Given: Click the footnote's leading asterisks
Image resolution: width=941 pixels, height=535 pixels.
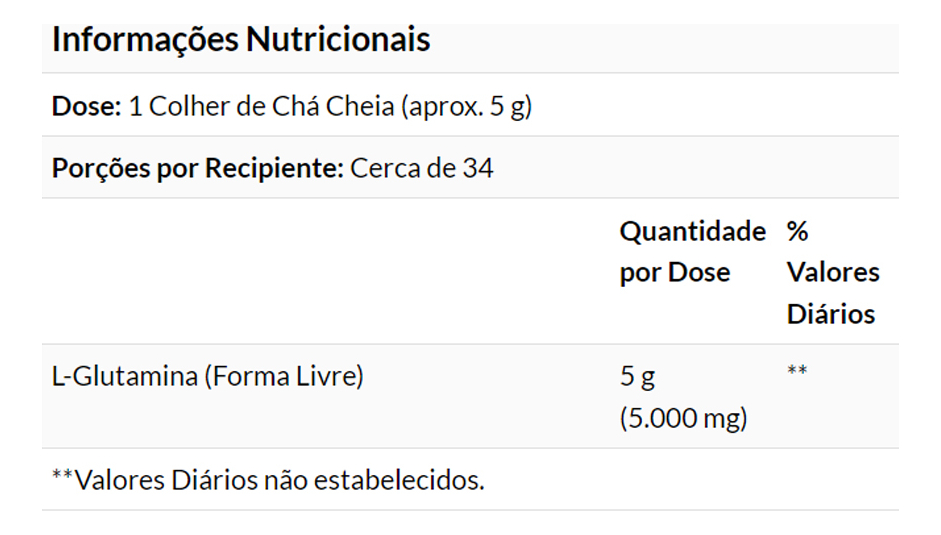Looking at the screenshot, I should [x=62, y=477].
